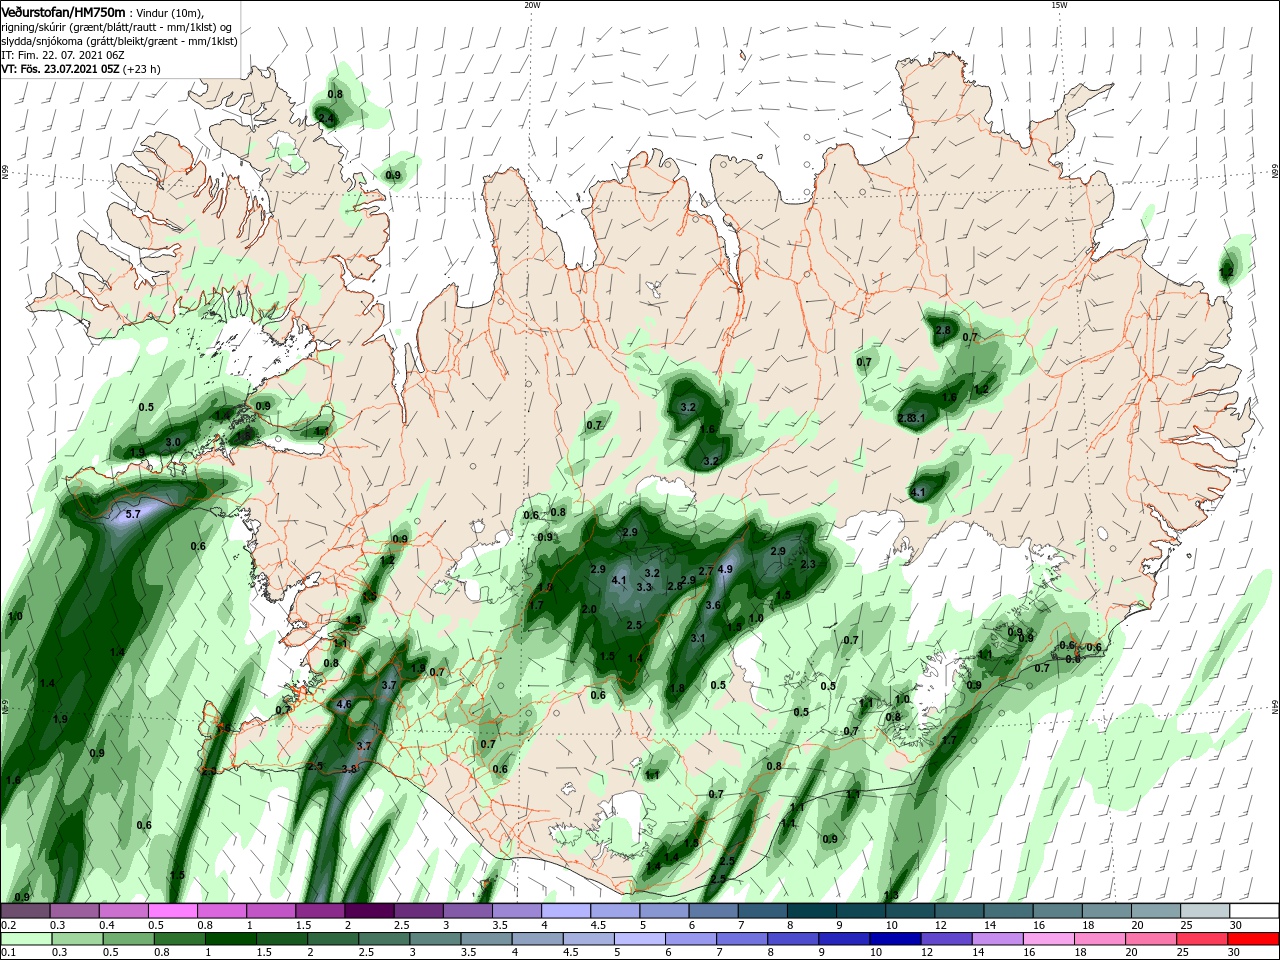Click the '20W' longitude label
This screenshot has width=1280, height=960.
coord(532,5)
